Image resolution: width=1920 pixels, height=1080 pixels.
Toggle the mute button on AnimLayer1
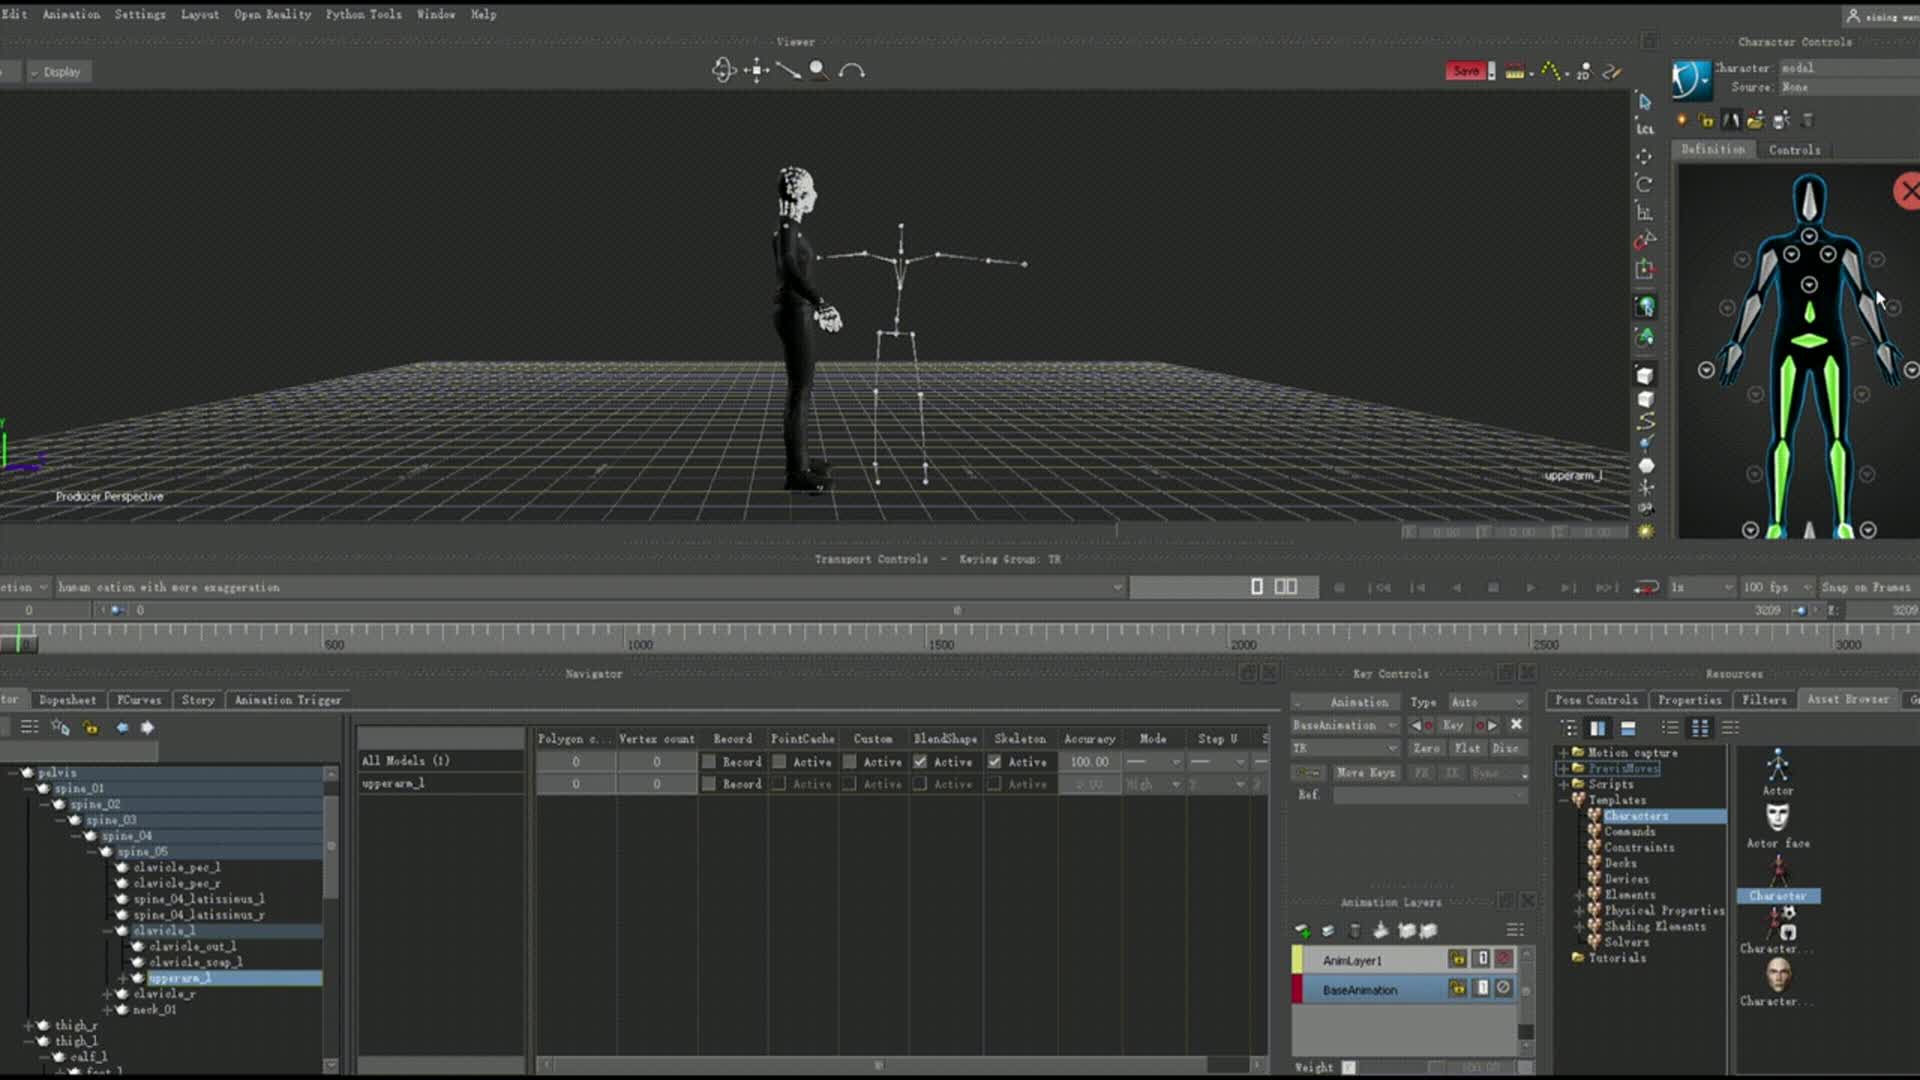coord(1503,959)
